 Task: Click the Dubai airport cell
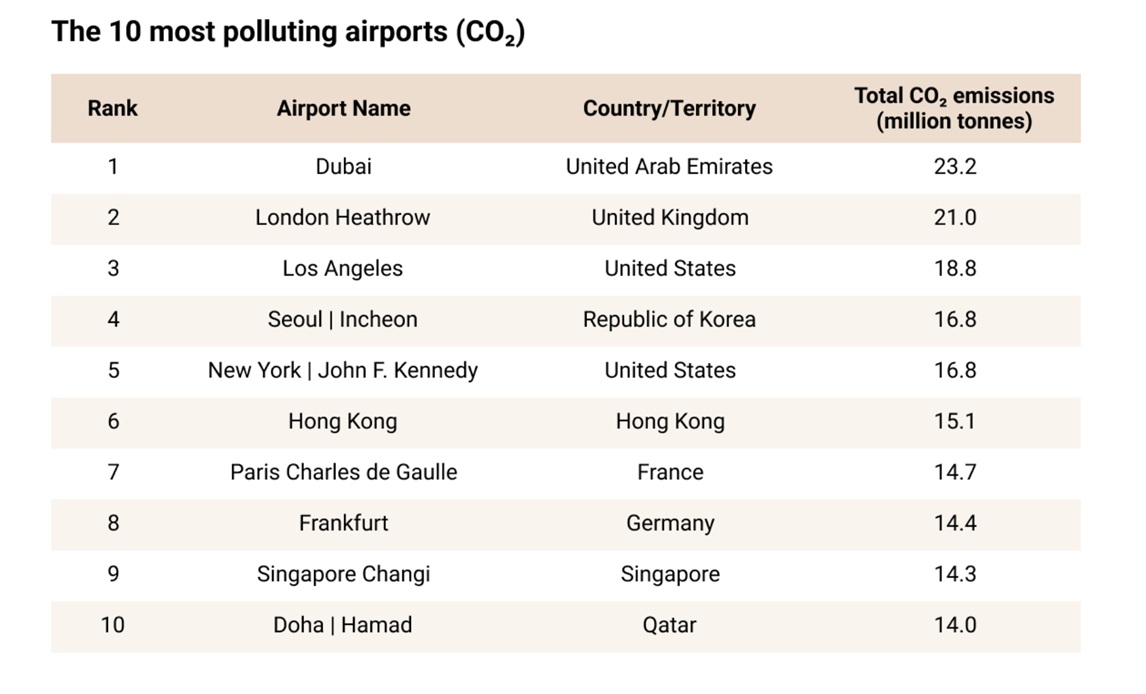(x=344, y=167)
